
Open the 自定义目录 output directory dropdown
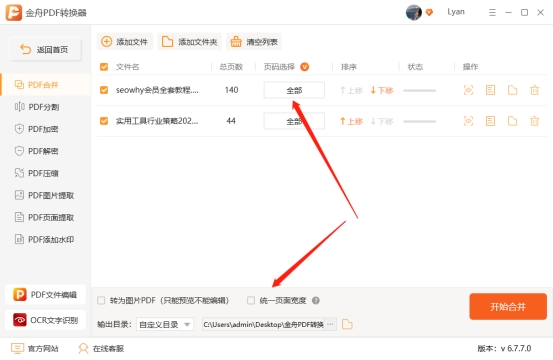pyautogui.click(x=165, y=324)
